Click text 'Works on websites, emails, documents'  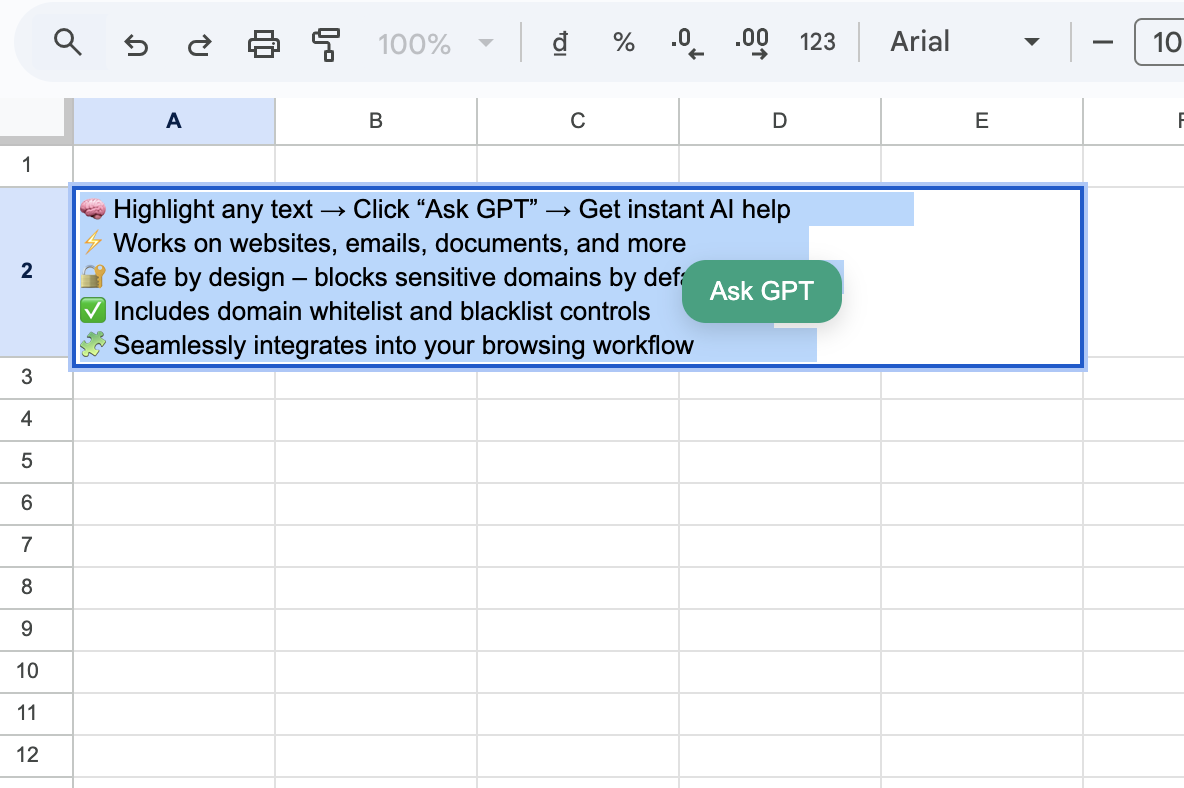point(340,243)
